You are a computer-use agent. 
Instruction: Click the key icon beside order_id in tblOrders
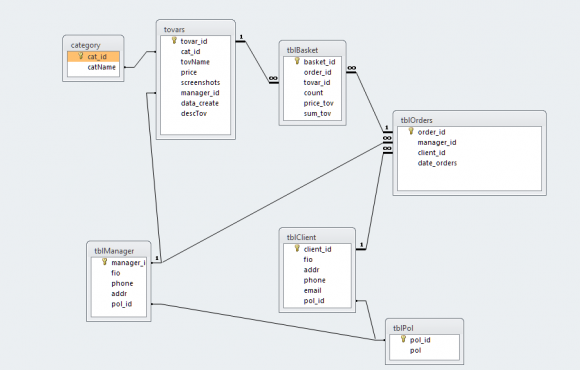[x=411, y=131]
